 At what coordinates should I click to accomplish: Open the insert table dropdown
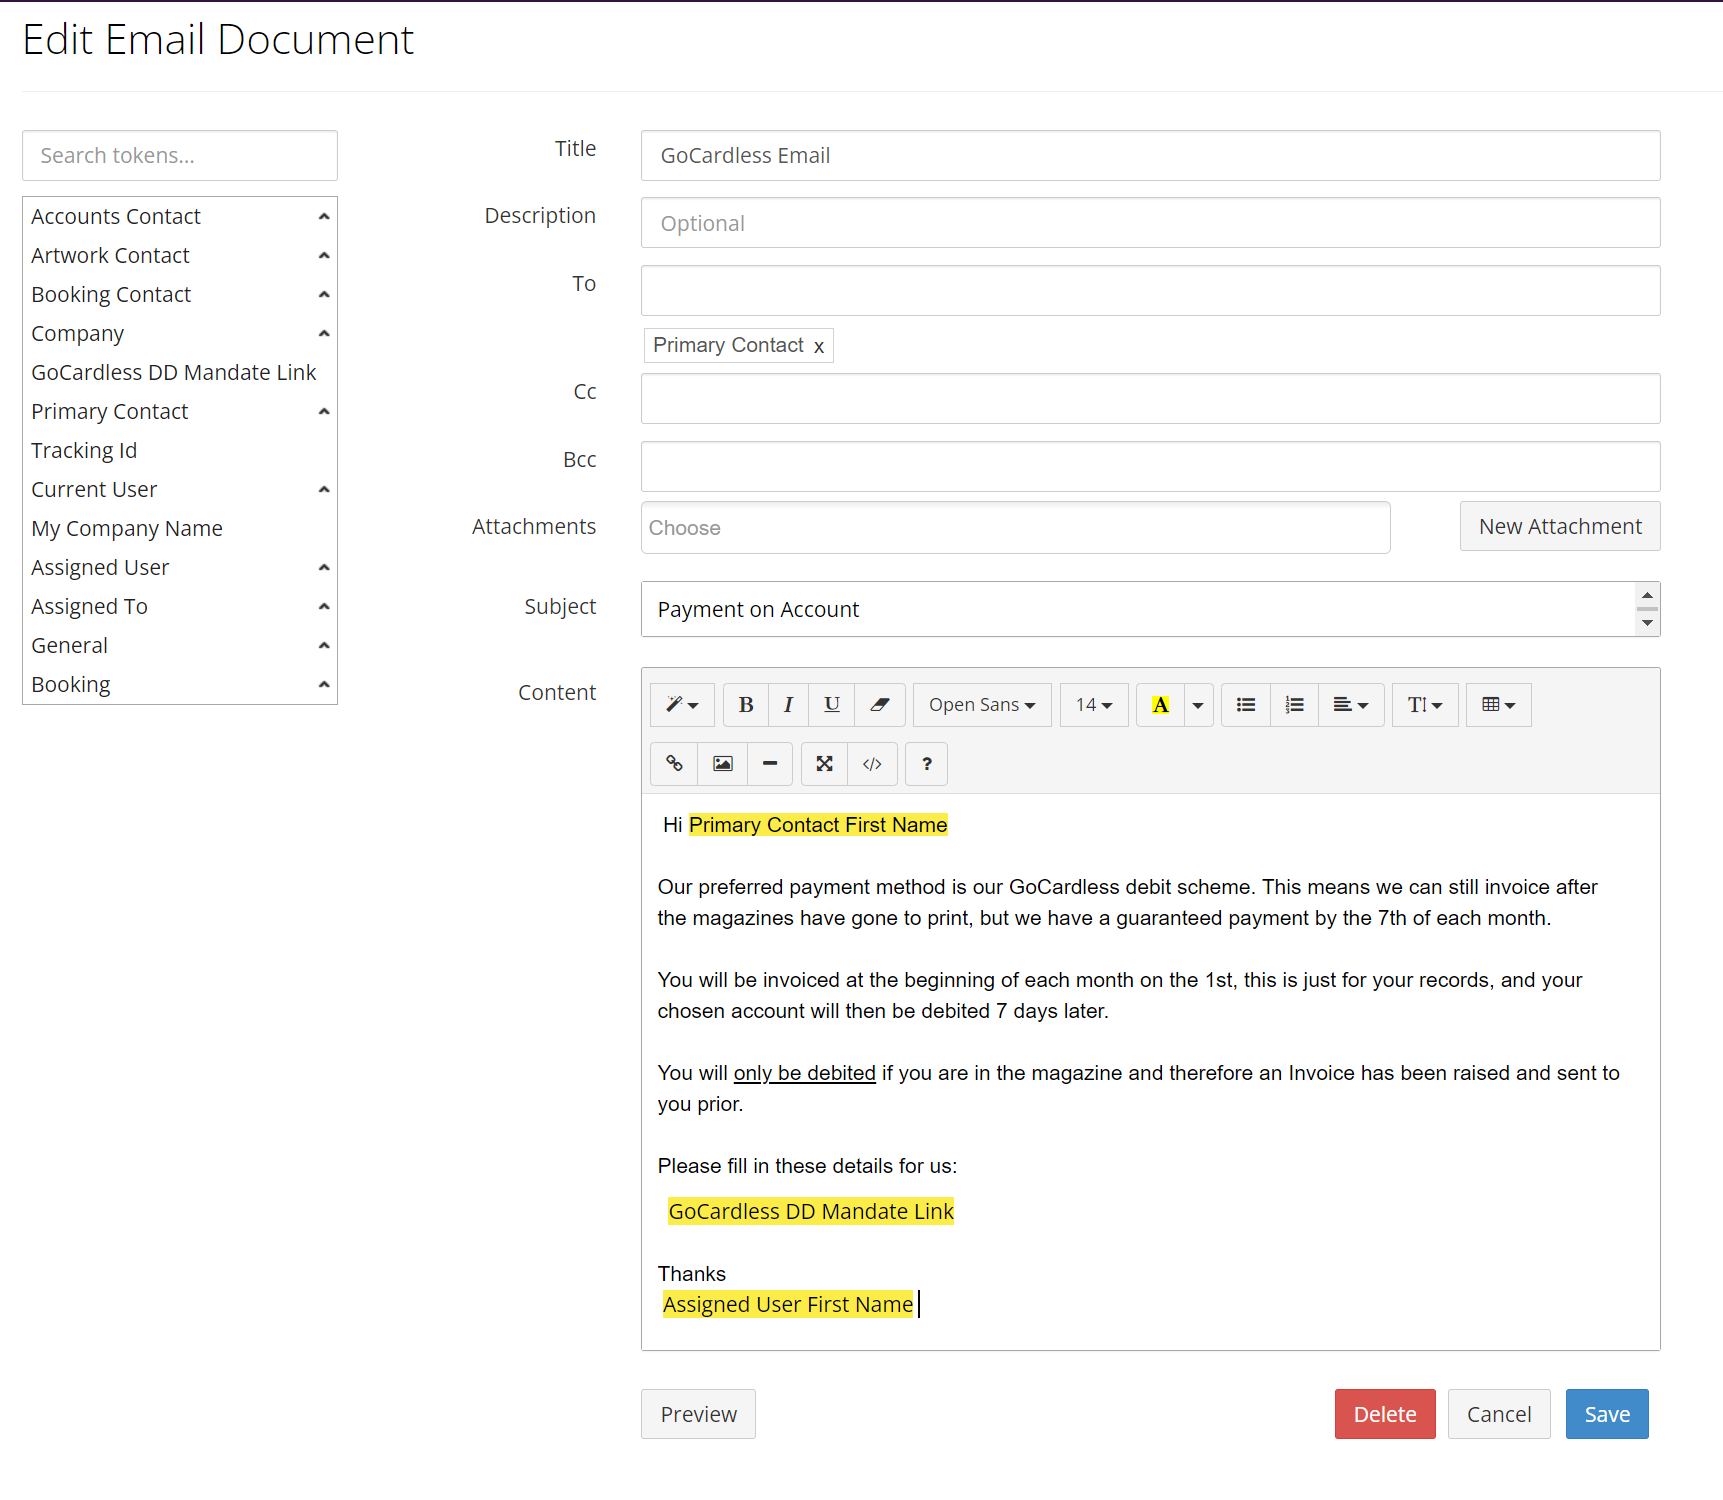tap(1498, 705)
